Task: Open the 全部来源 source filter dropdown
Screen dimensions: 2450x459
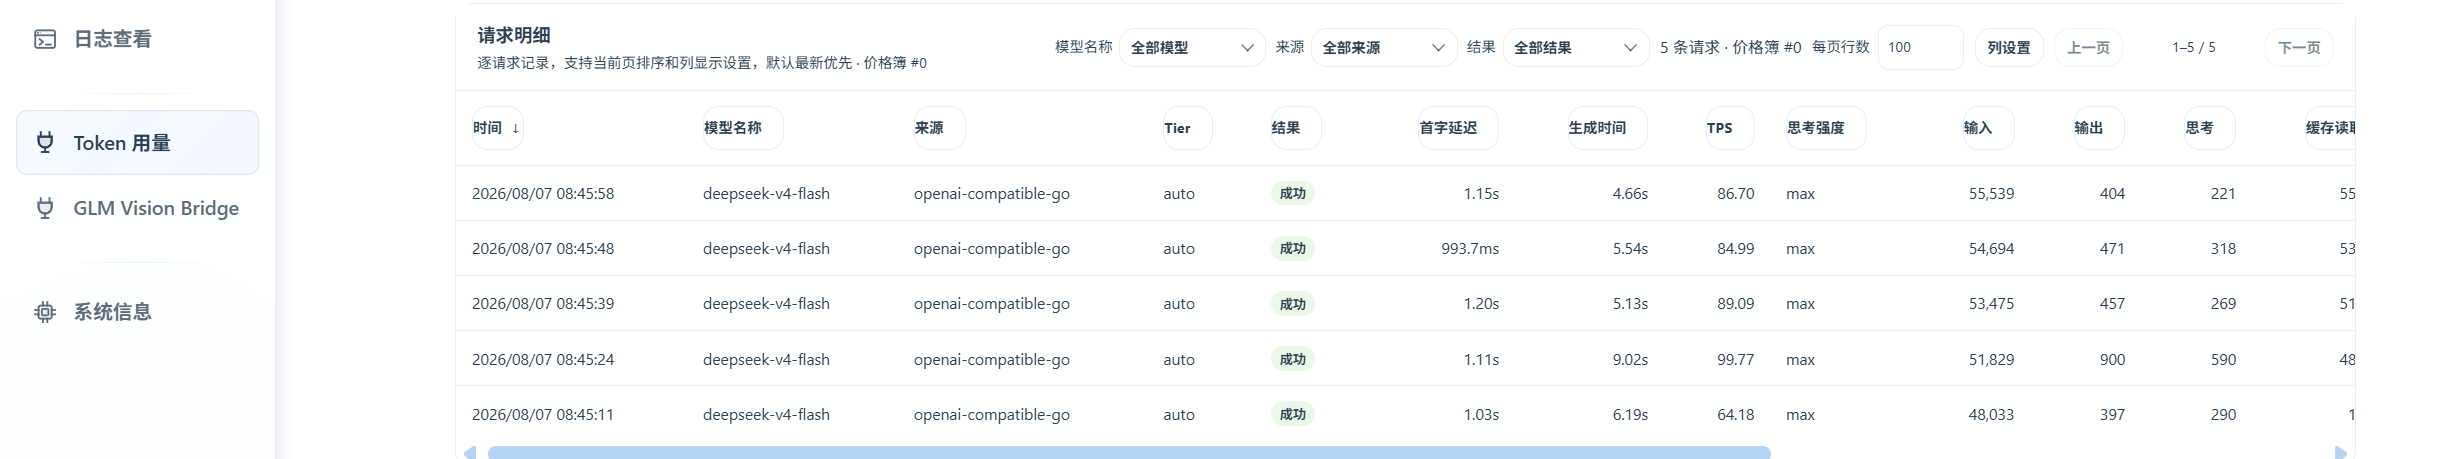Action: click(1384, 47)
